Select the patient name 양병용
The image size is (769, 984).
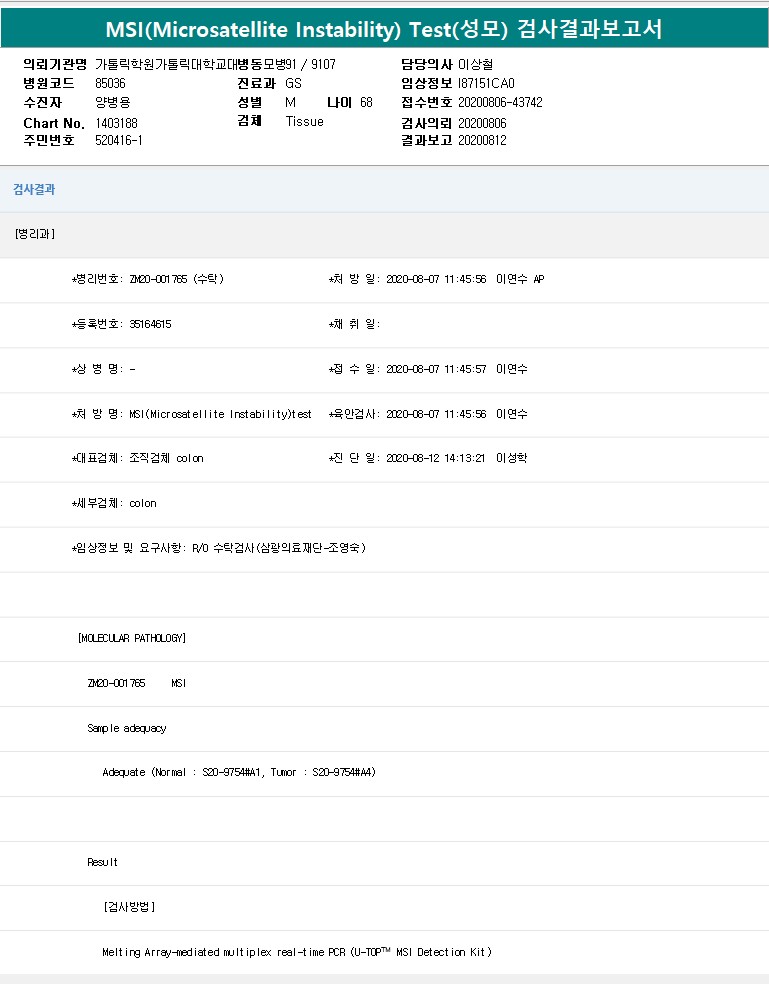(113, 102)
